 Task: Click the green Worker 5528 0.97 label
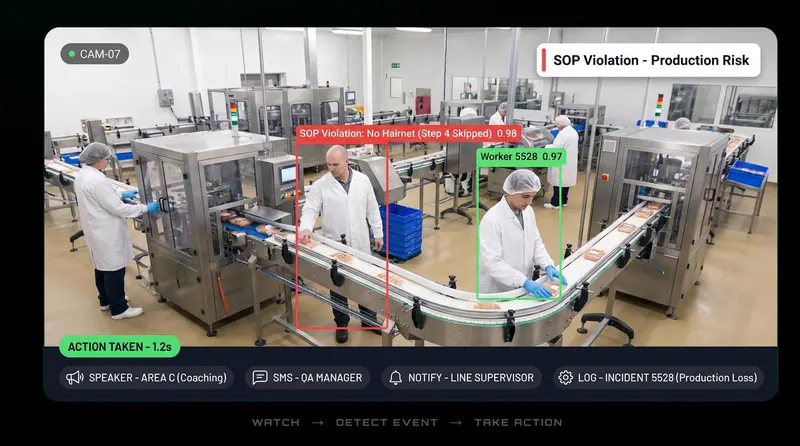(x=521, y=157)
